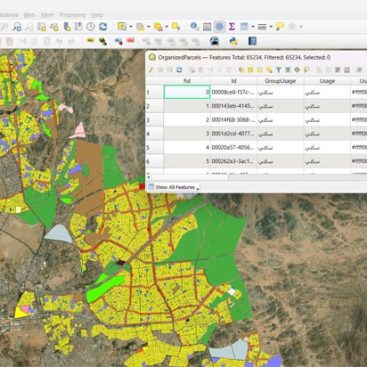Open the Mesh menu
Screen dimensions: 367x367
[47, 15]
